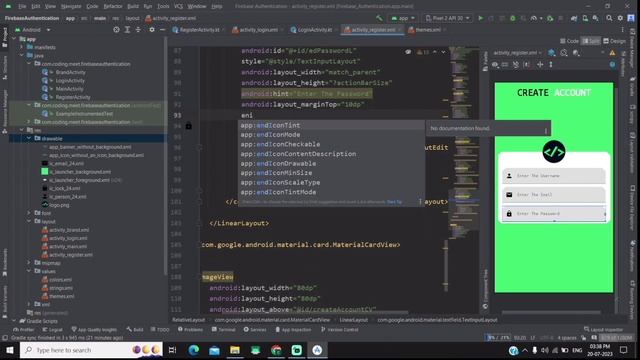Click the Debug app bug icon
The image size is (640, 360).
click(x=513, y=18)
